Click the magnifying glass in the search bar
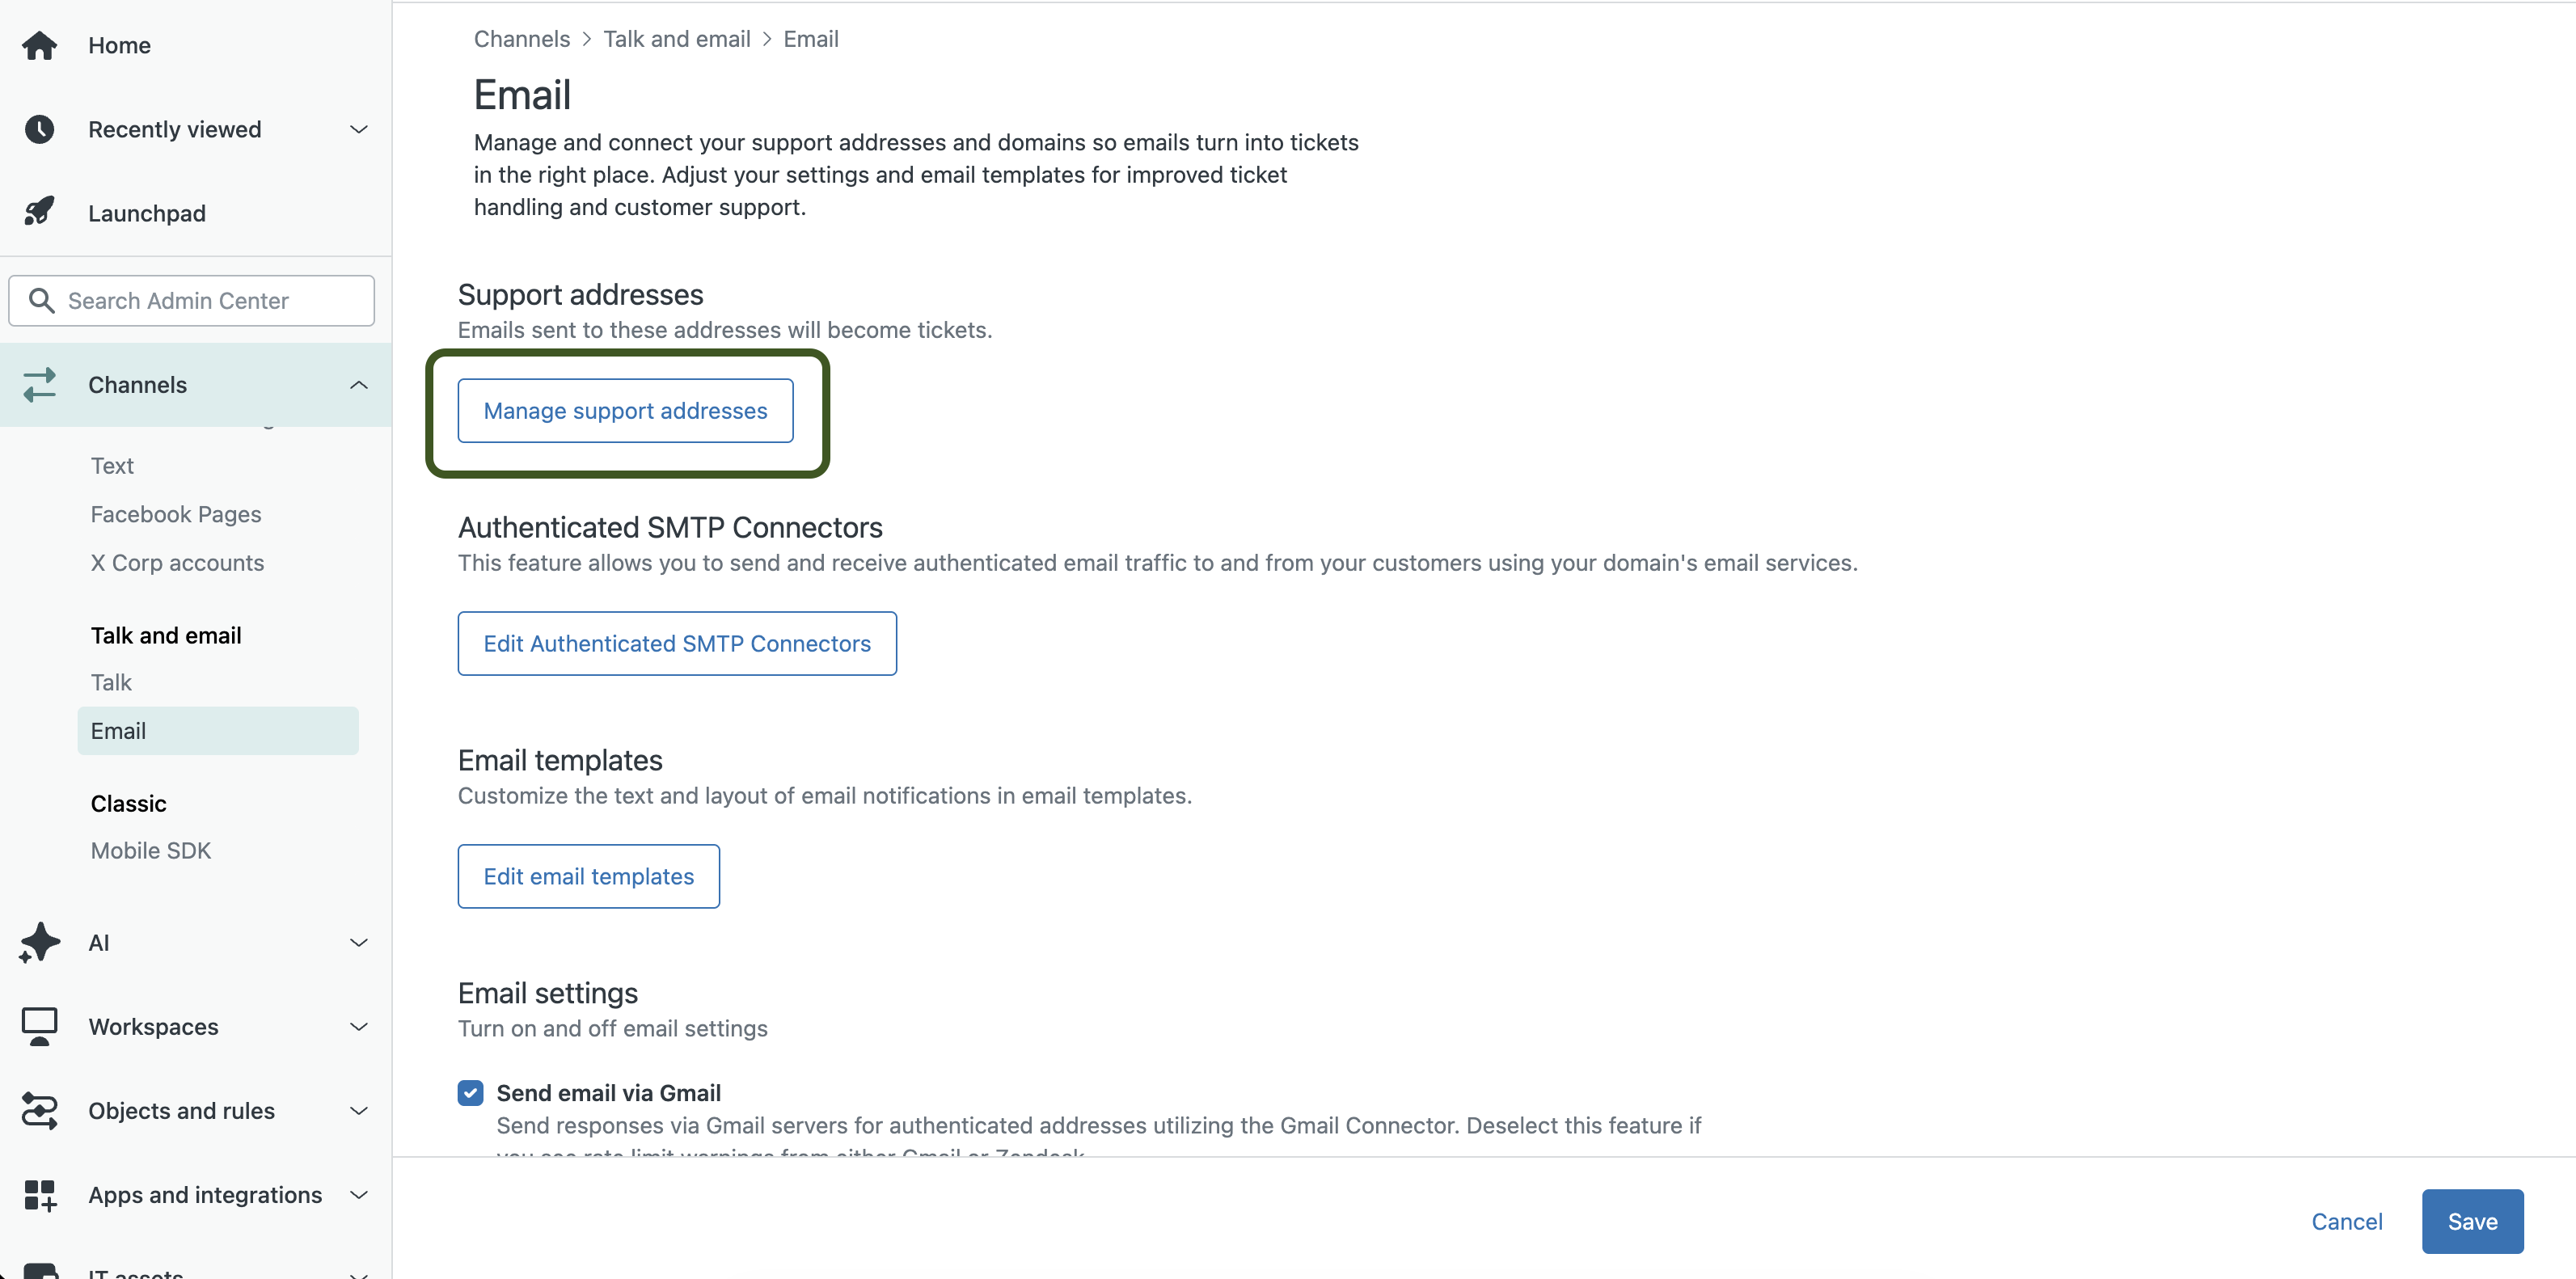The height and width of the screenshot is (1279, 2576). tap(41, 300)
